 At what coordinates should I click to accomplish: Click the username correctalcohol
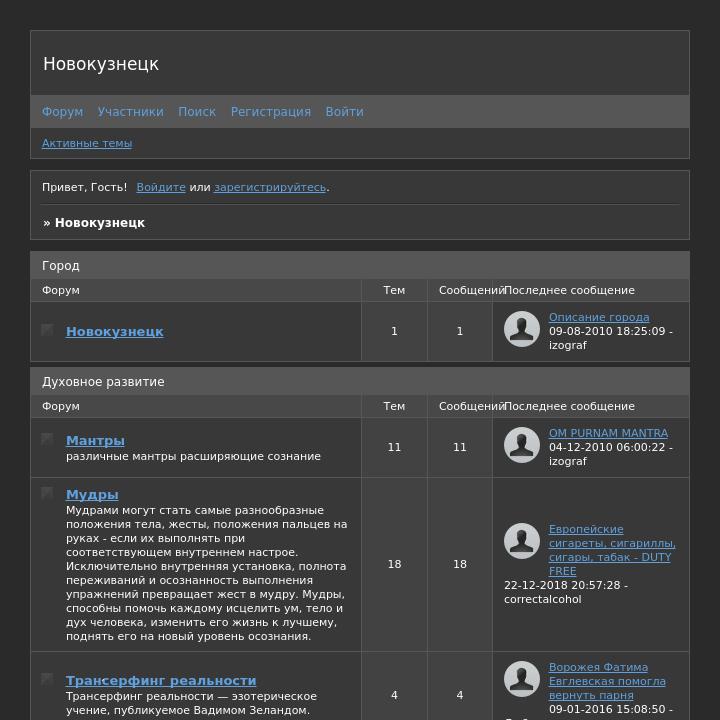click(542, 599)
